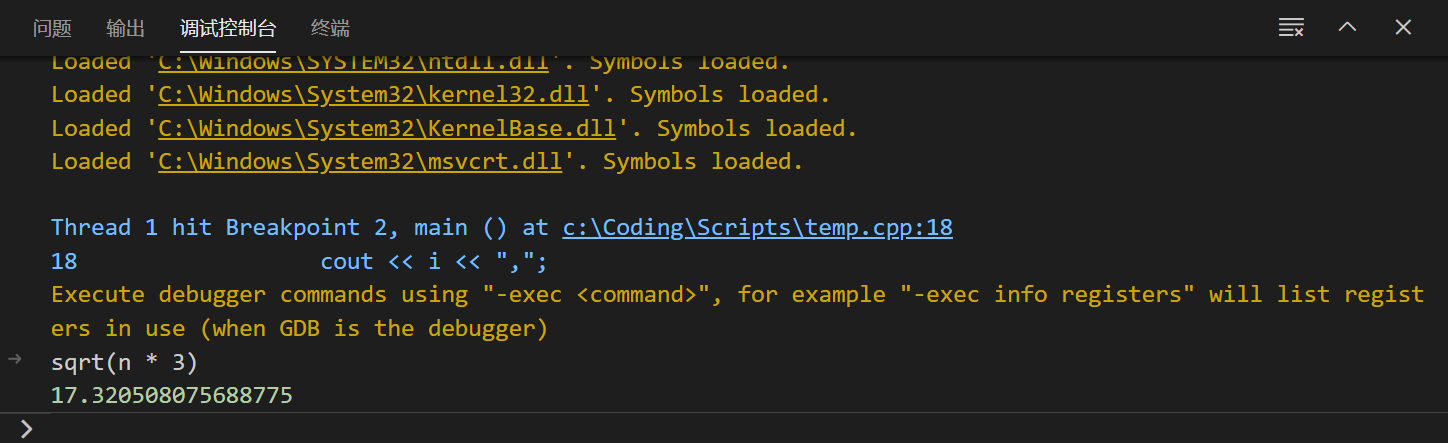Click the kernel32.dll path link

tap(373, 95)
